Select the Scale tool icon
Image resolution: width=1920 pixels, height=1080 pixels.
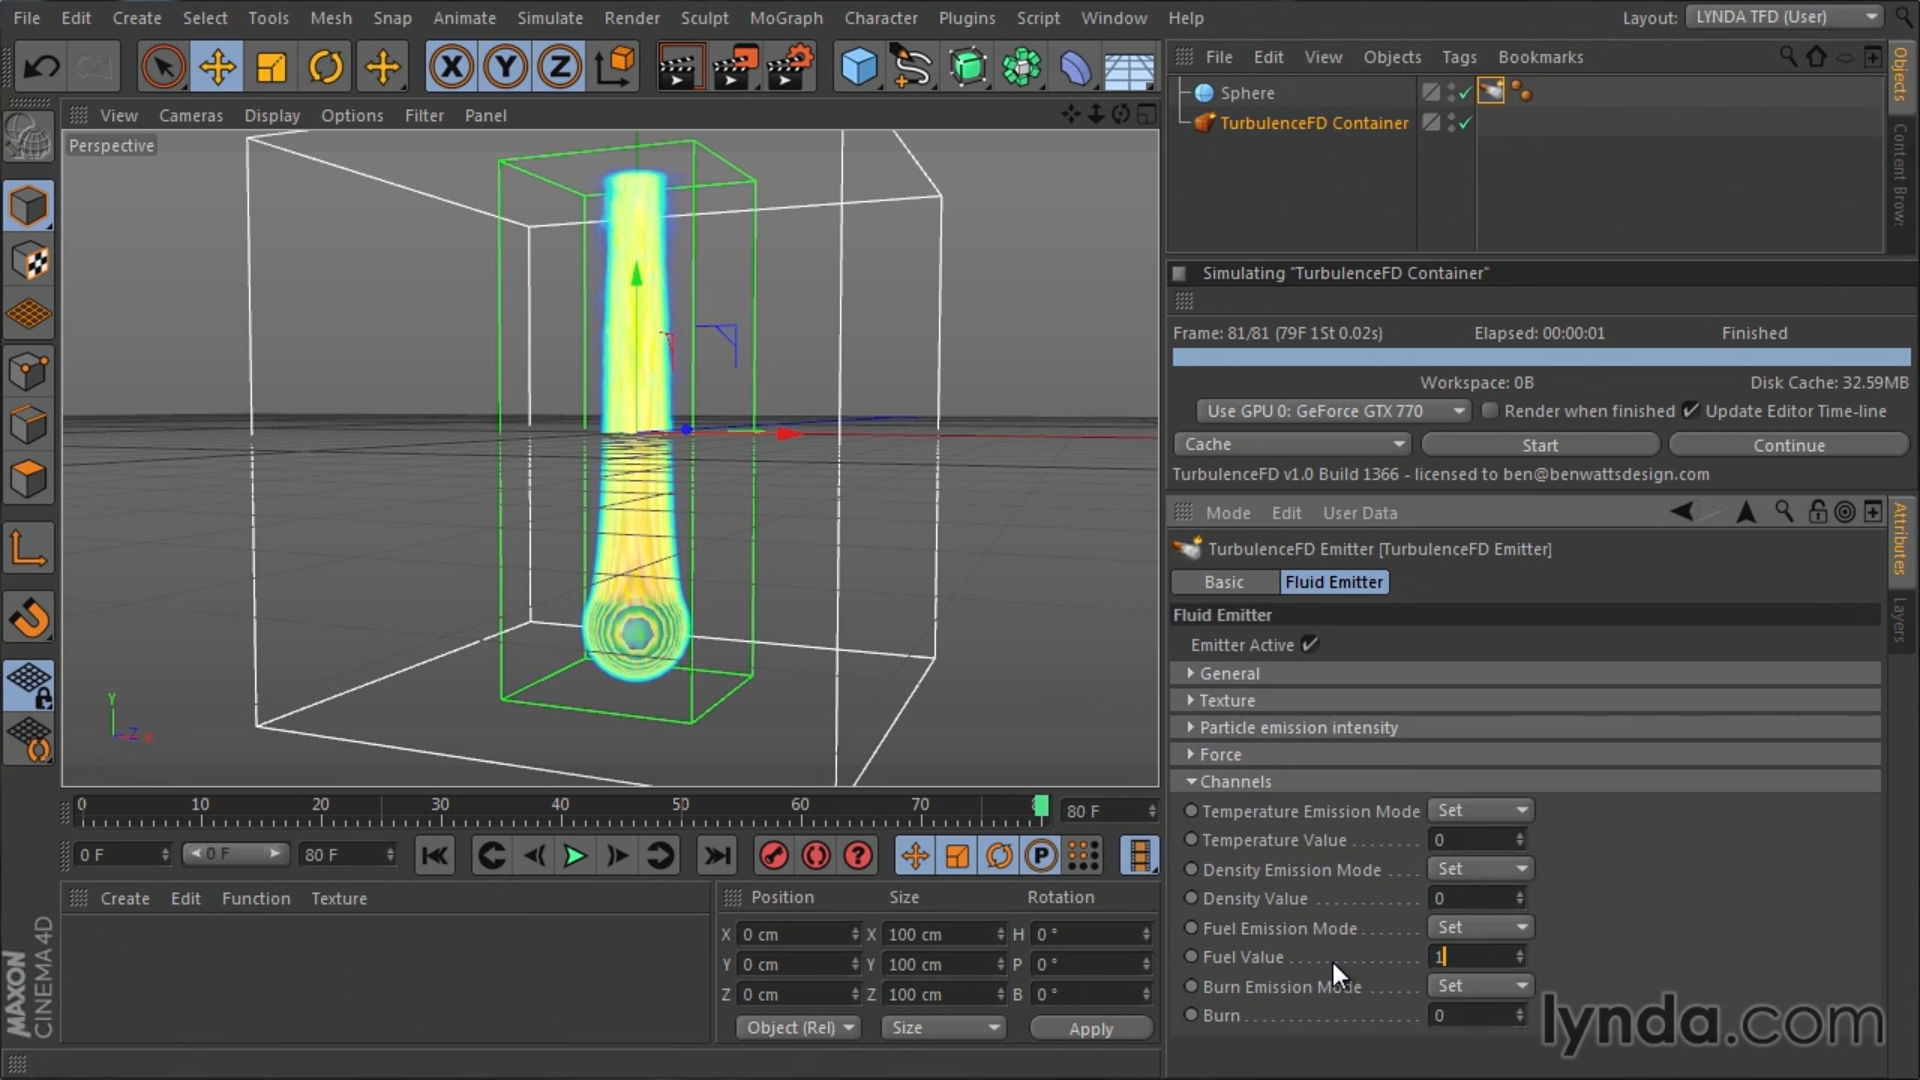[x=271, y=68]
